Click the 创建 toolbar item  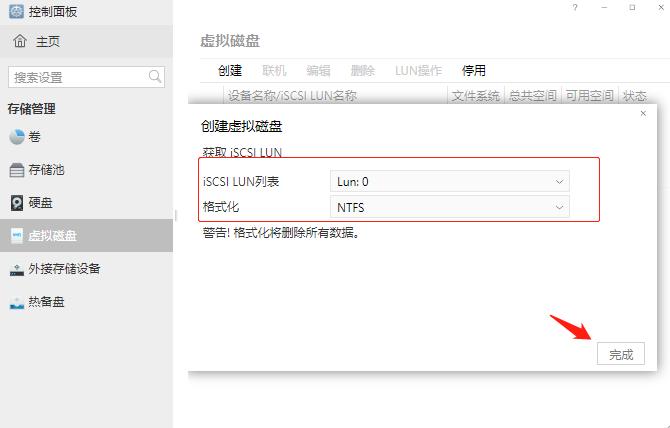(x=230, y=70)
